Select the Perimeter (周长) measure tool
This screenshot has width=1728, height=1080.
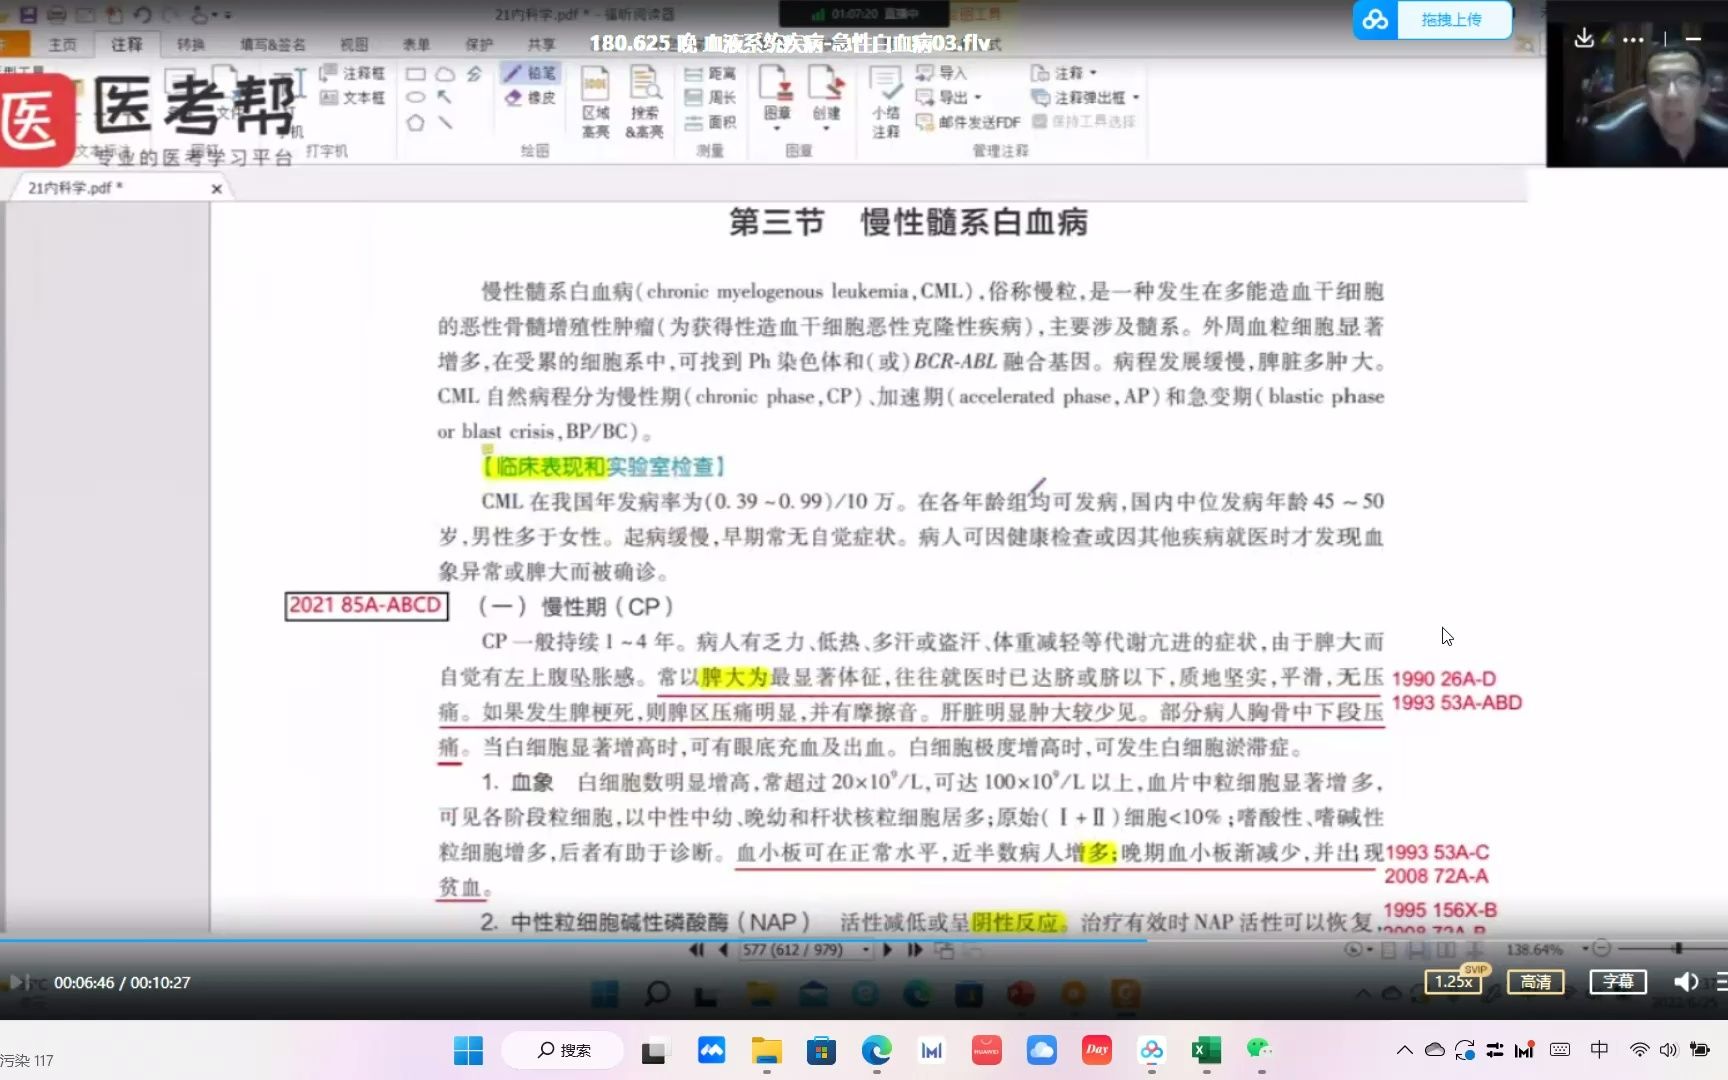(x=710, y=98)
